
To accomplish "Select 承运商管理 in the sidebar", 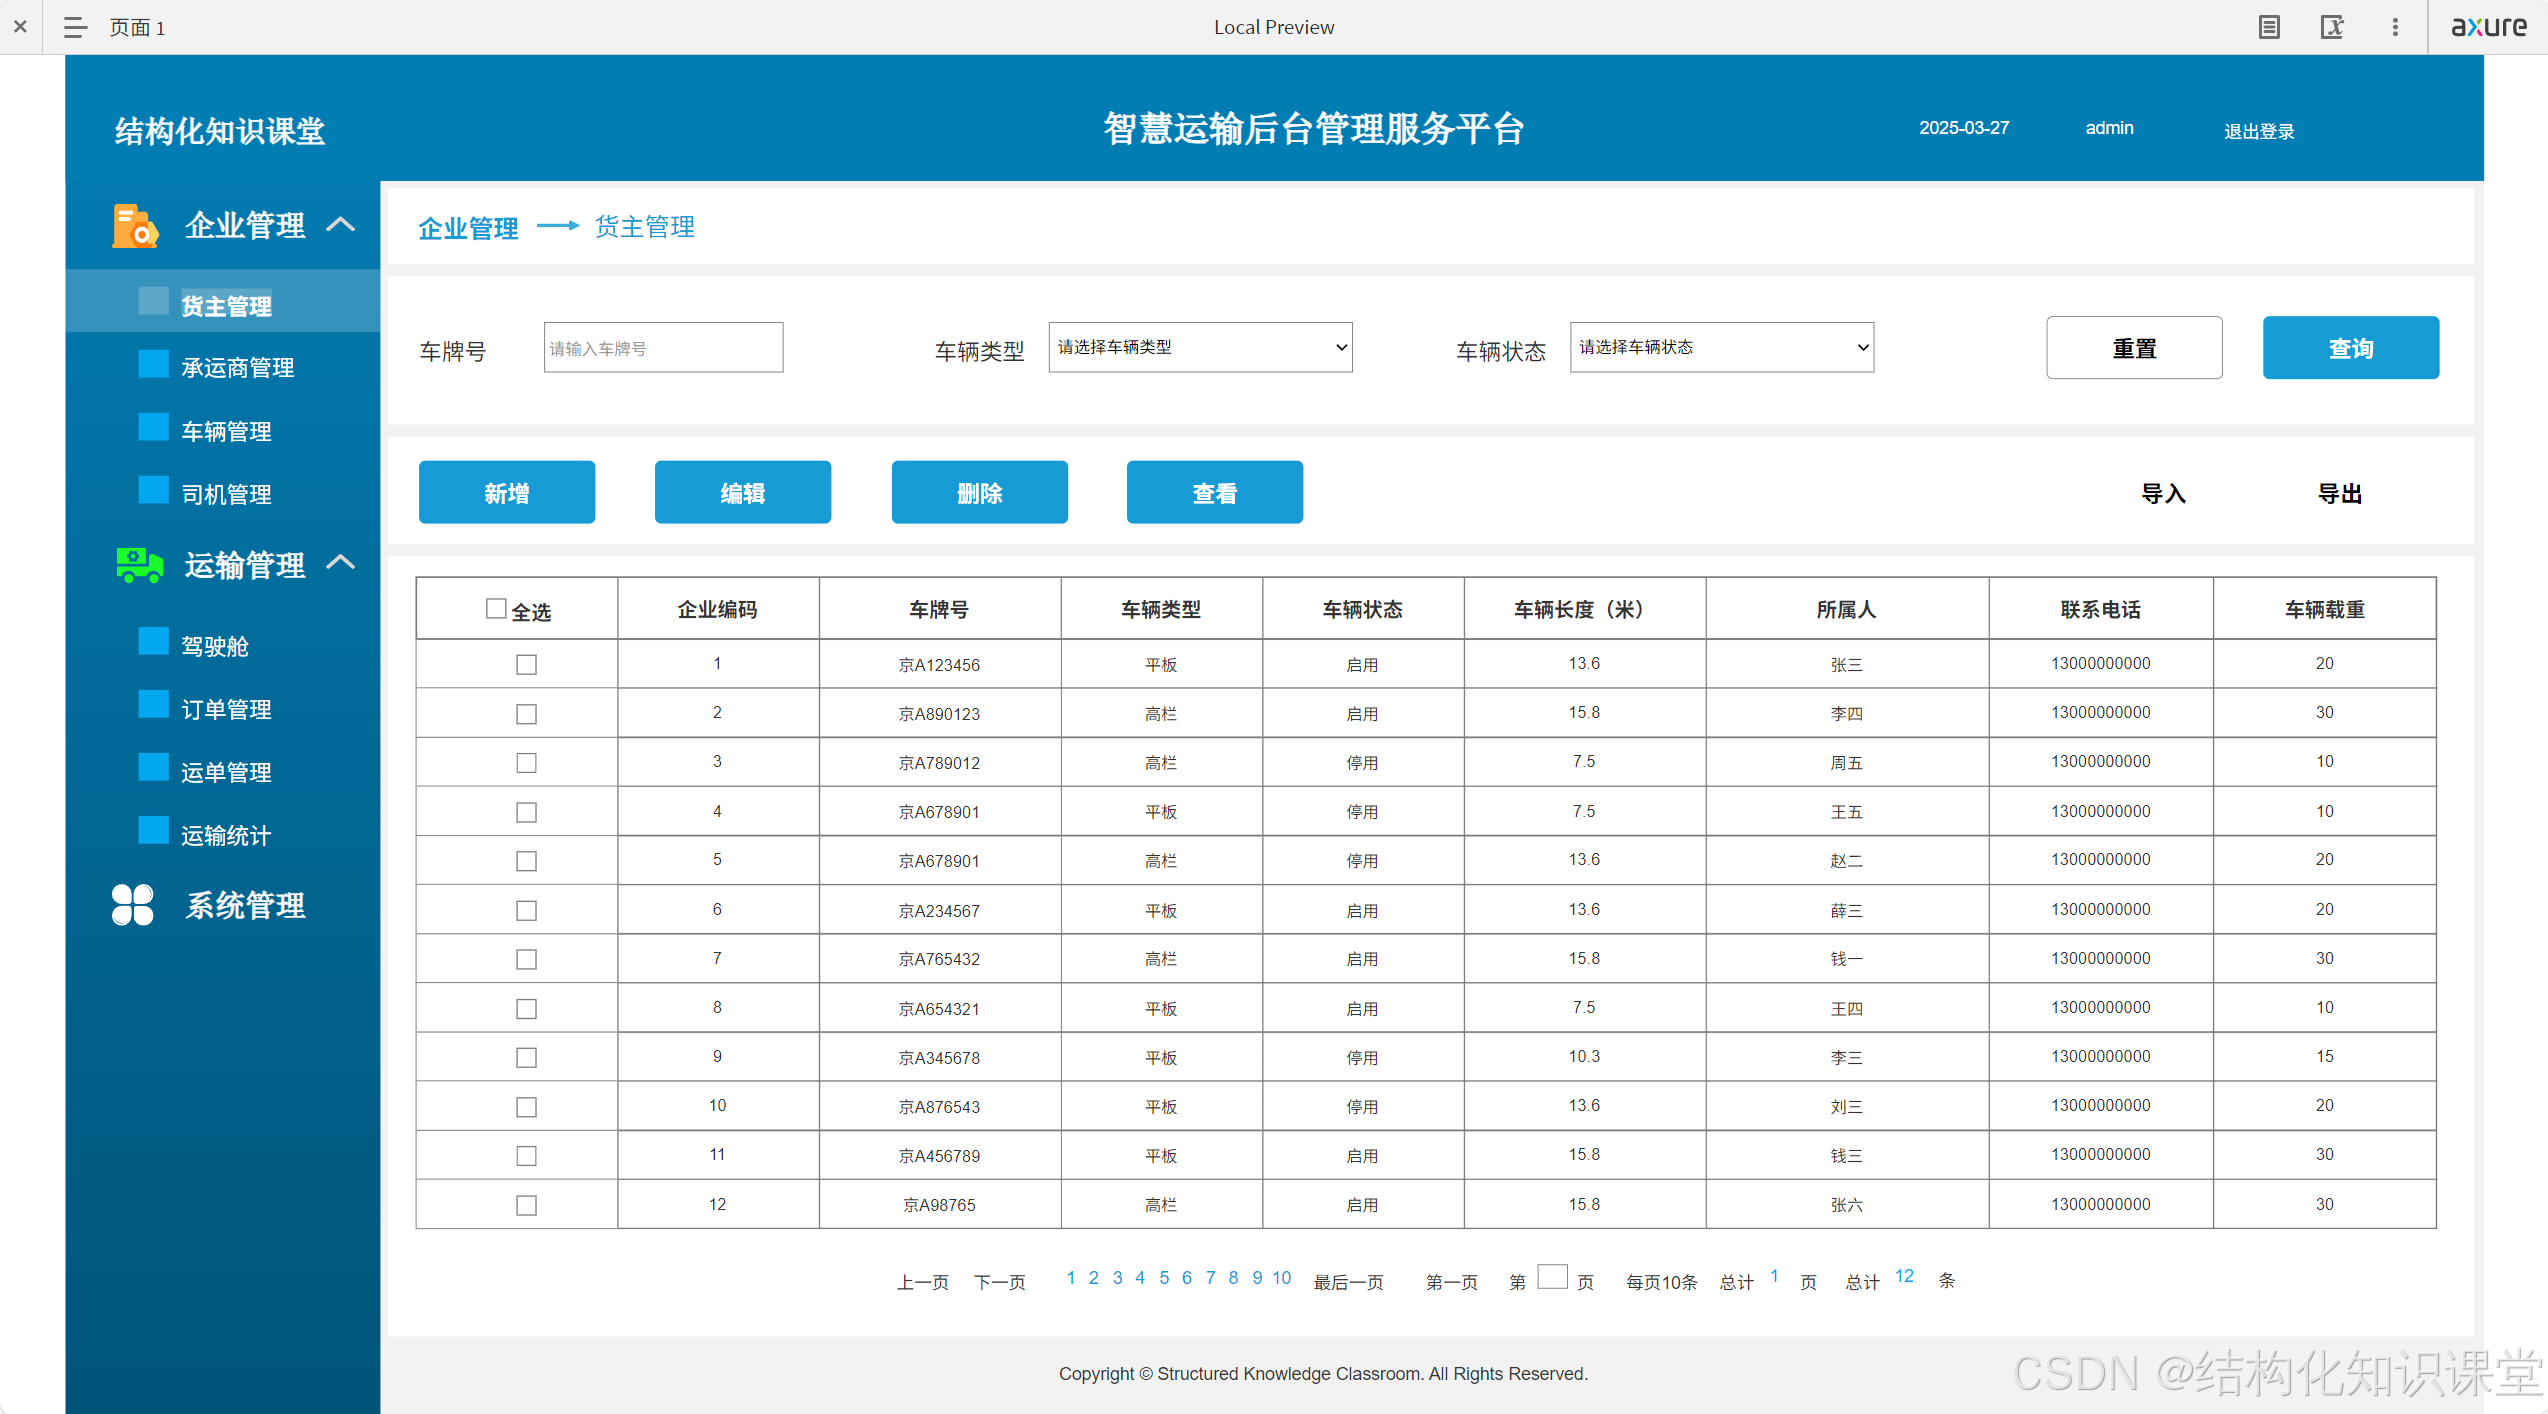I will point(237,368).
